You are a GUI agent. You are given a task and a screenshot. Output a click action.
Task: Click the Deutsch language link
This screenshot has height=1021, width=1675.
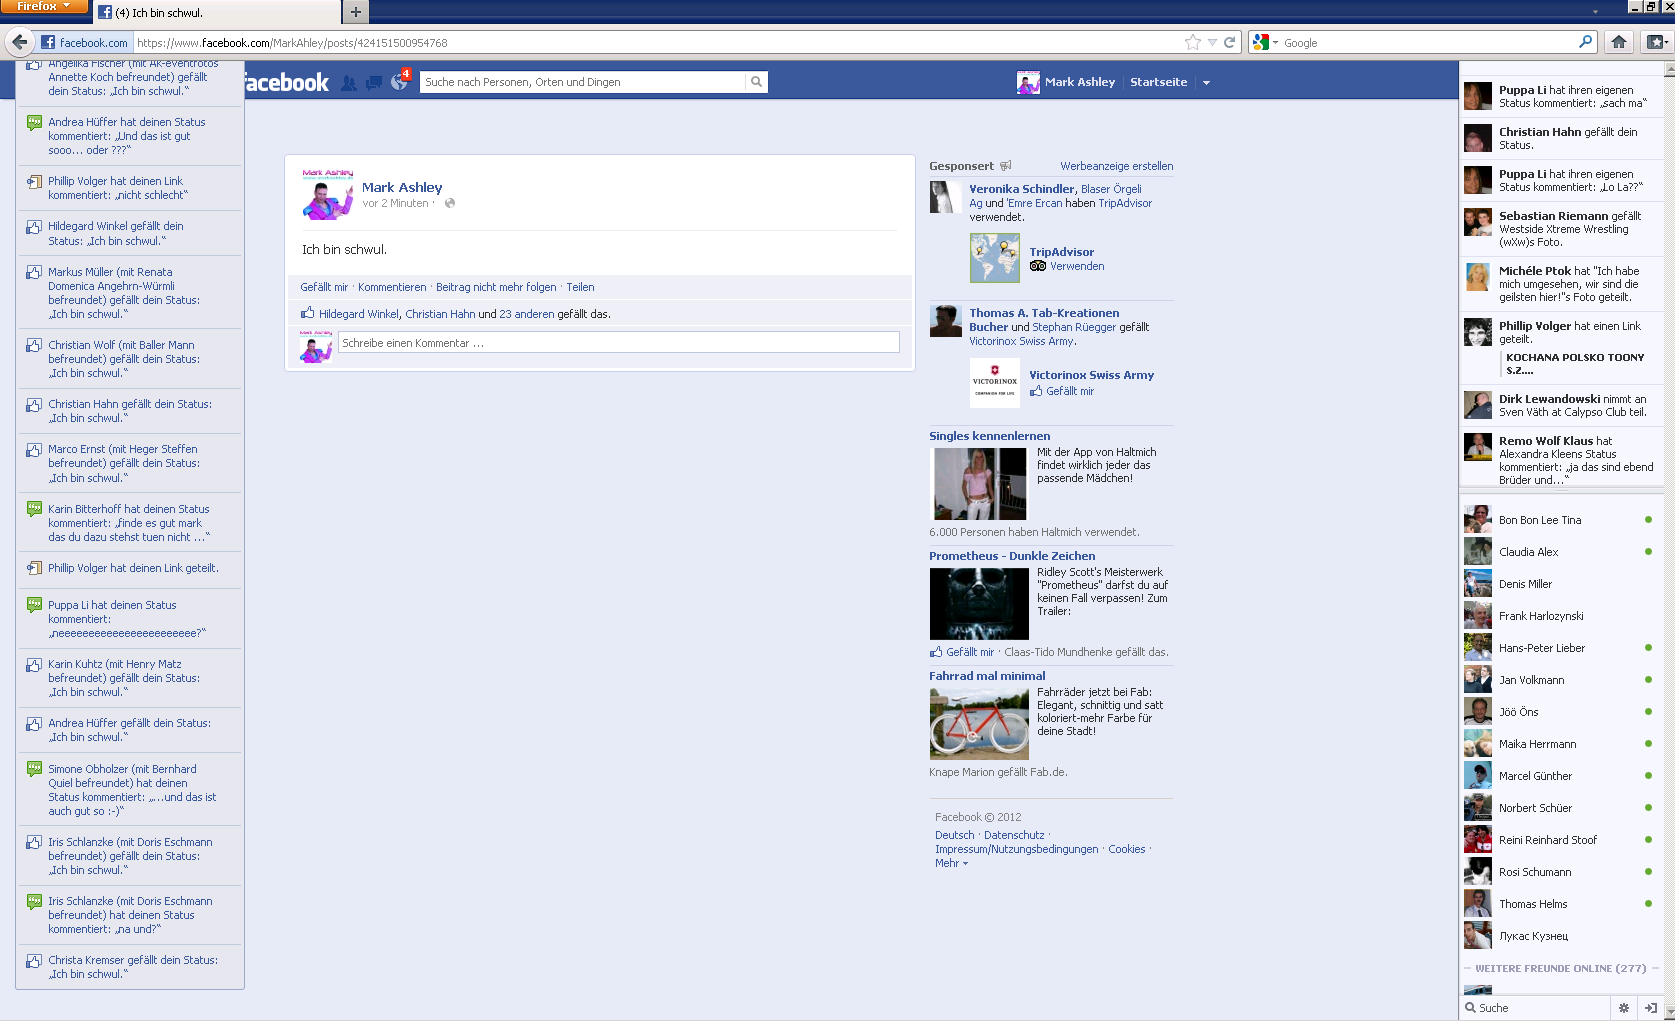pyautogui.click(x=954, y=835)
